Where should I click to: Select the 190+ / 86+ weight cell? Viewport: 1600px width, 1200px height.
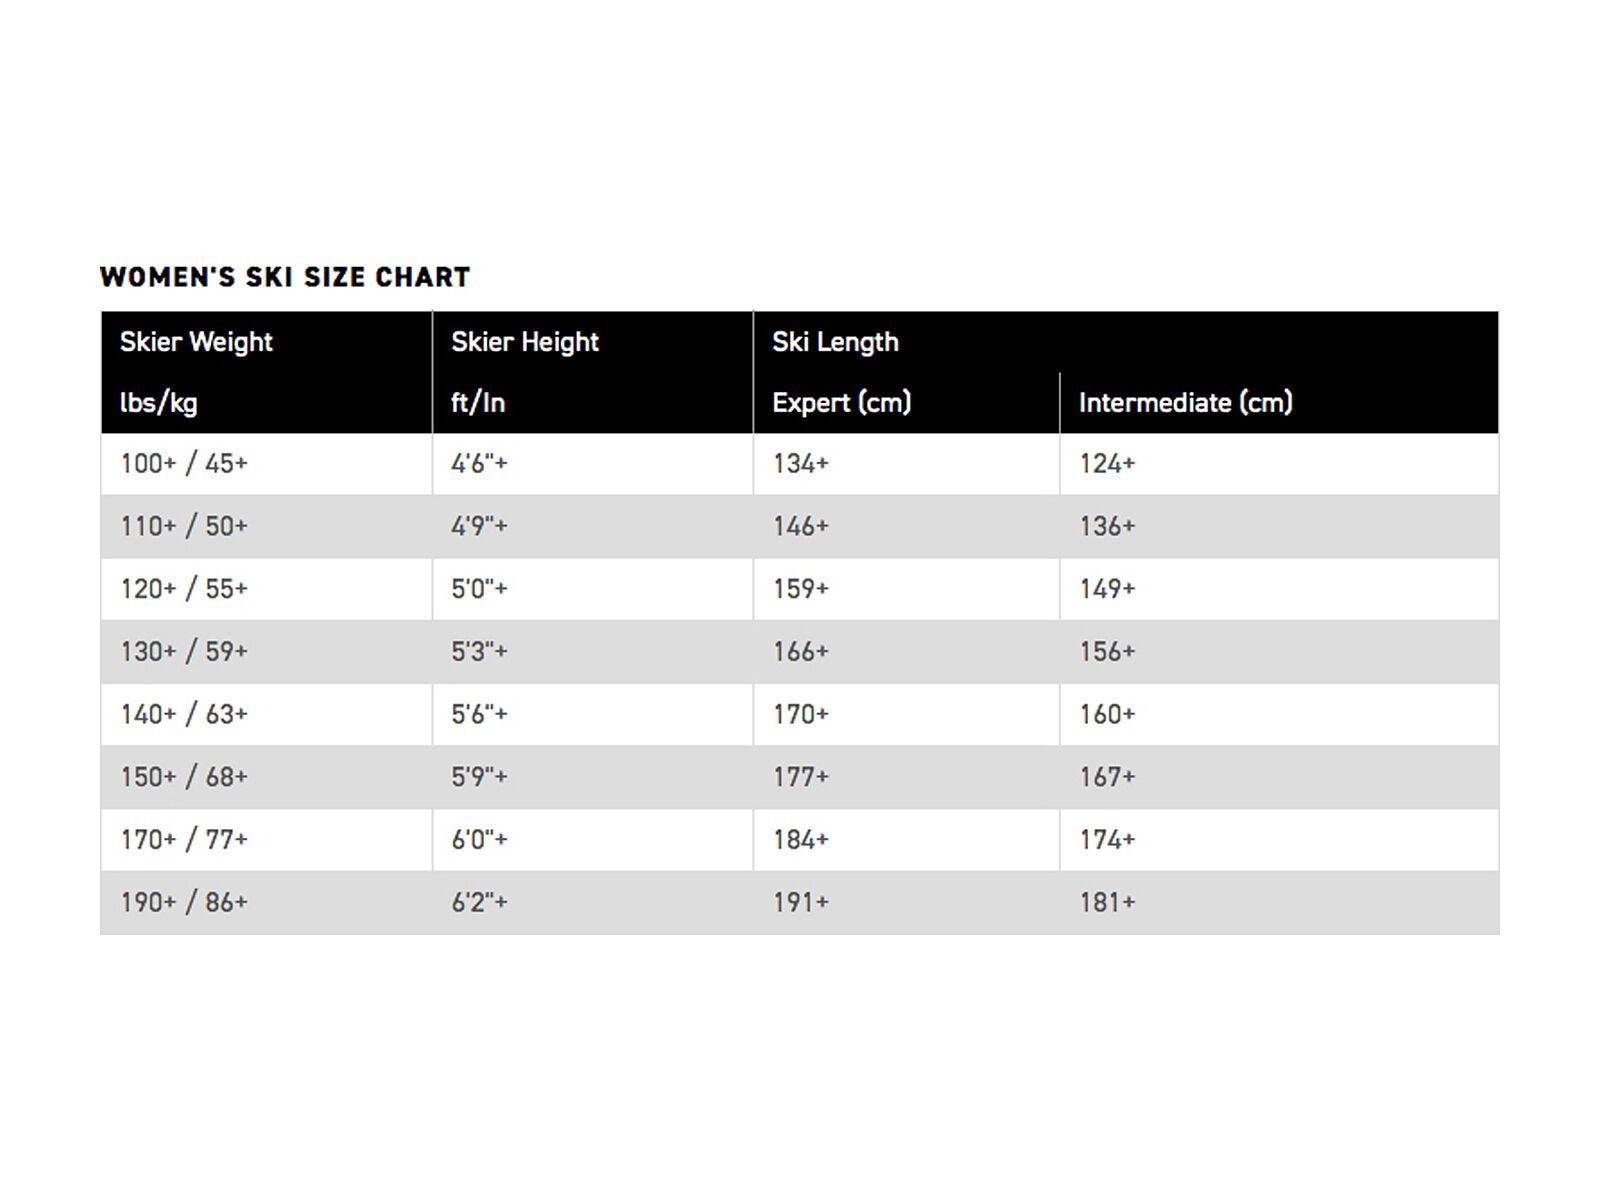[x=184, y=903]
